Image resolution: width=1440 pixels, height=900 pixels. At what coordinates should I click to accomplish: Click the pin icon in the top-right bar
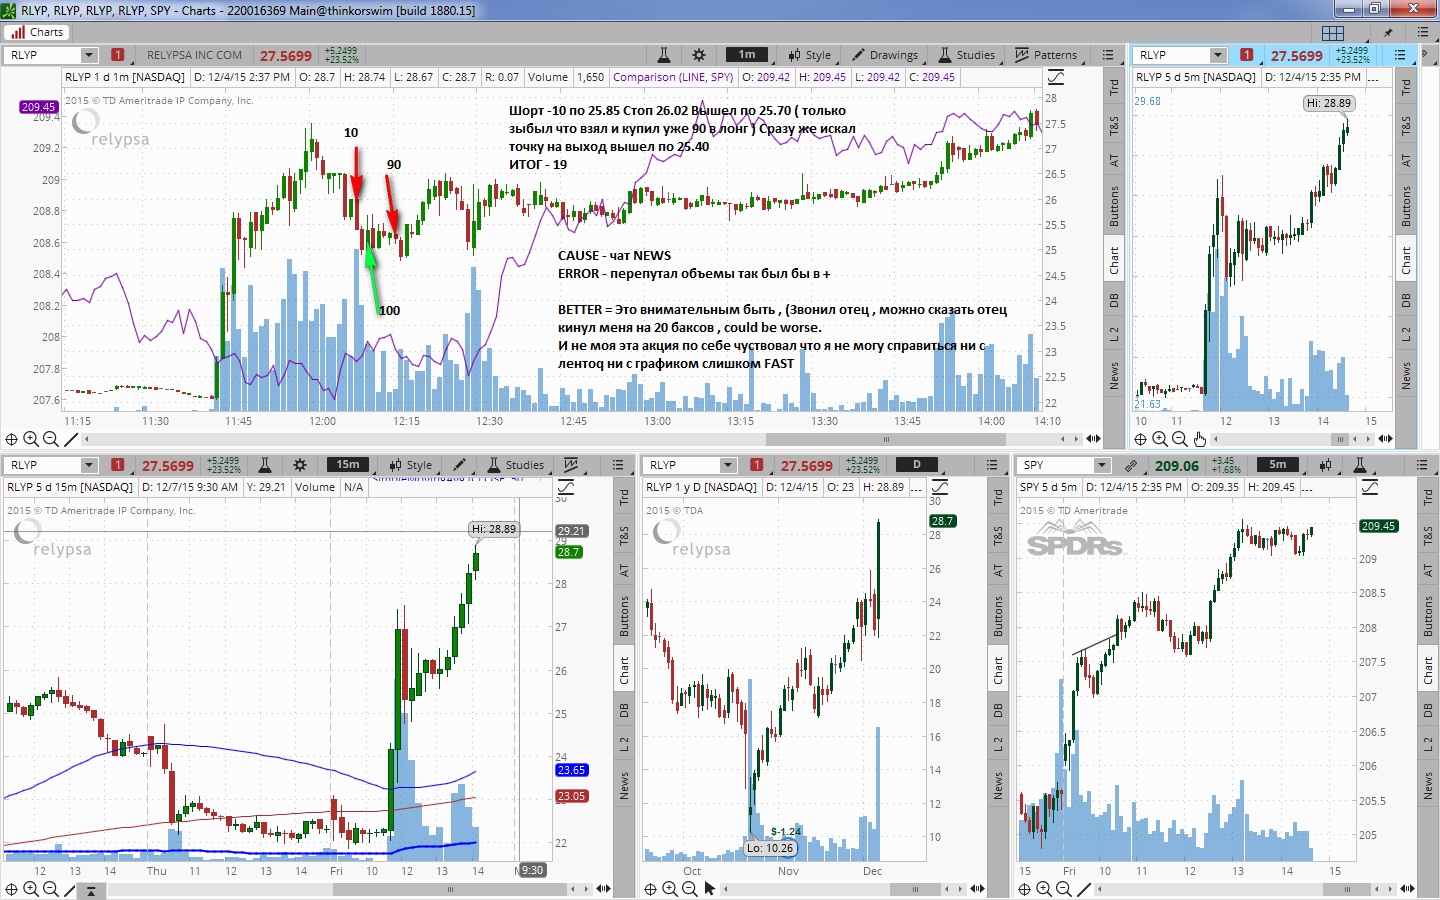click(x=1389, y=32)
